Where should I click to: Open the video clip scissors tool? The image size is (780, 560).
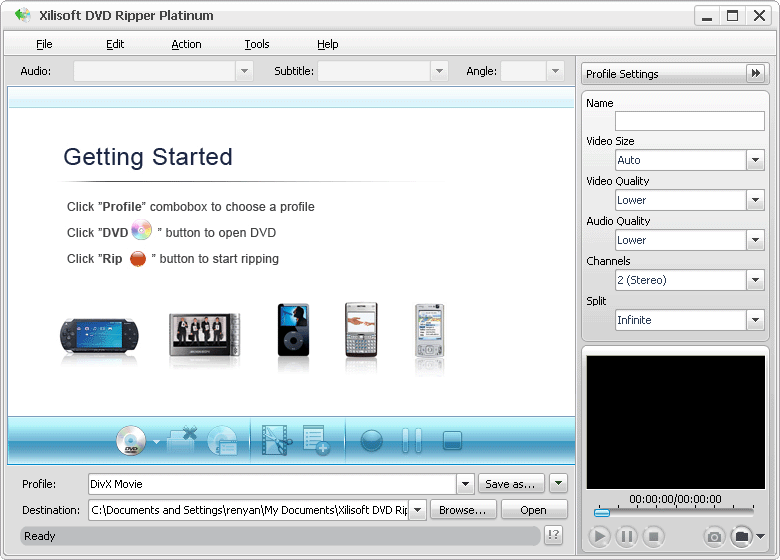[277, 440]
